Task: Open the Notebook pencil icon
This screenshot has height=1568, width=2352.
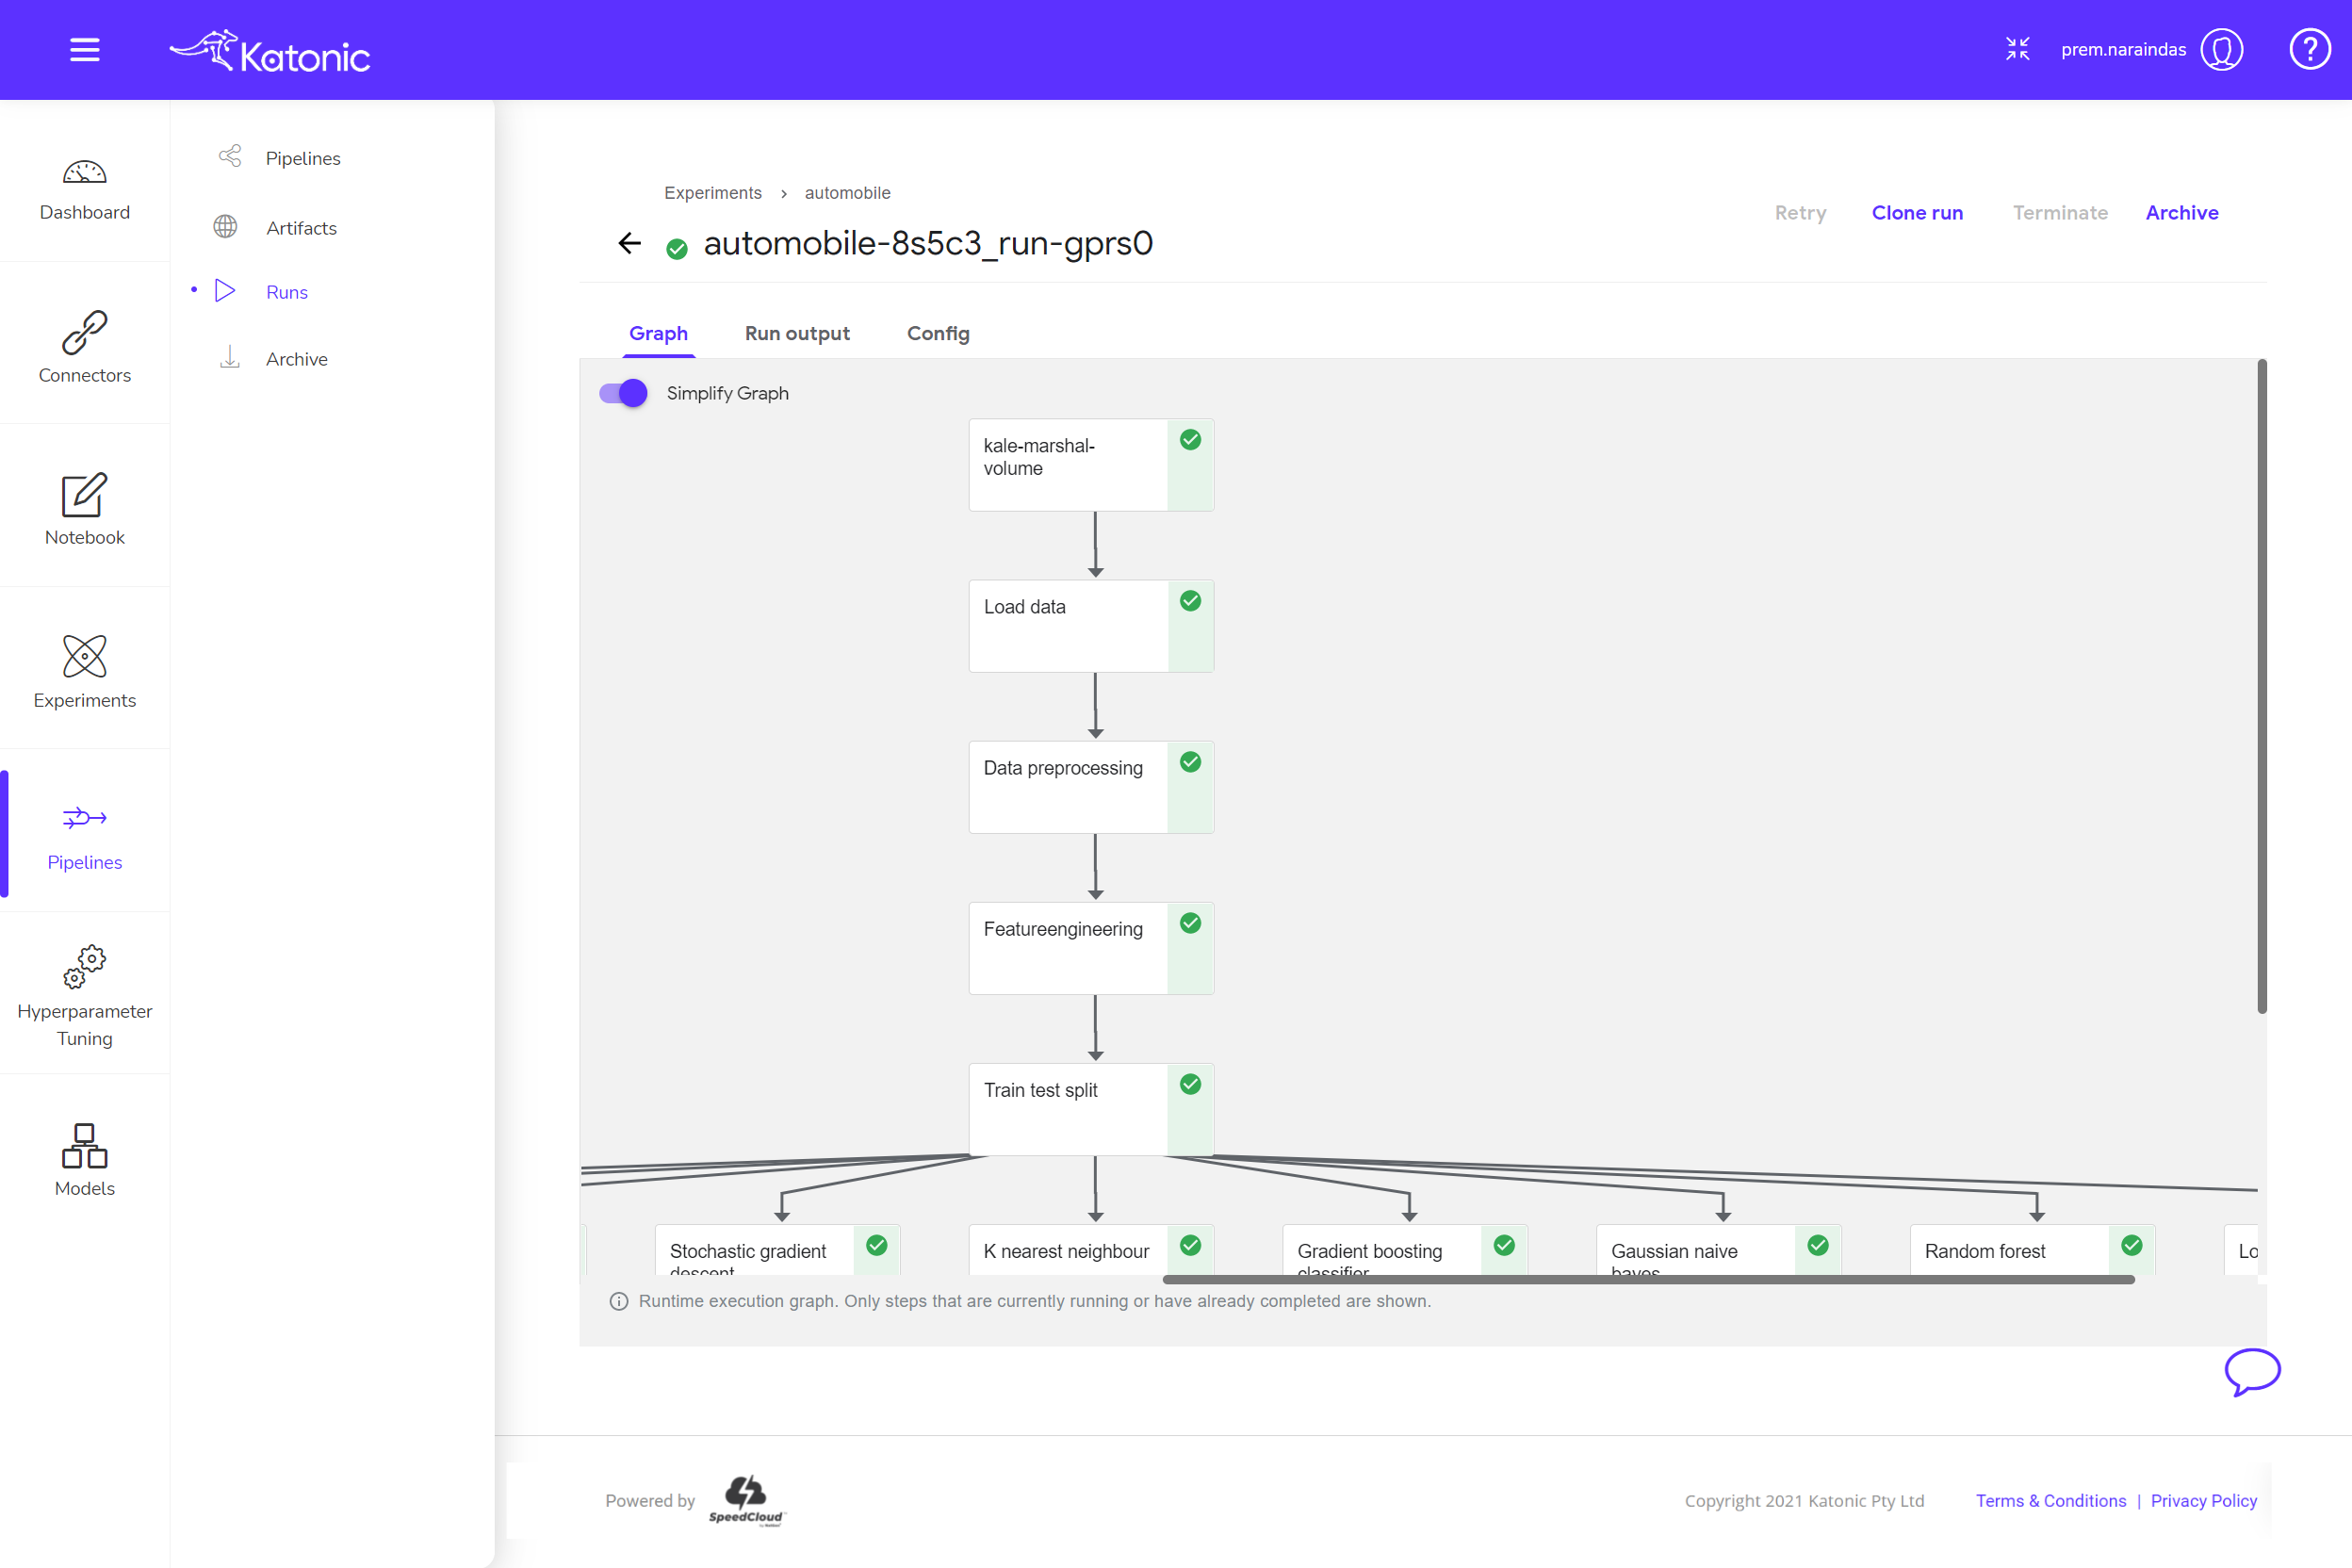Action: point(85,495)
